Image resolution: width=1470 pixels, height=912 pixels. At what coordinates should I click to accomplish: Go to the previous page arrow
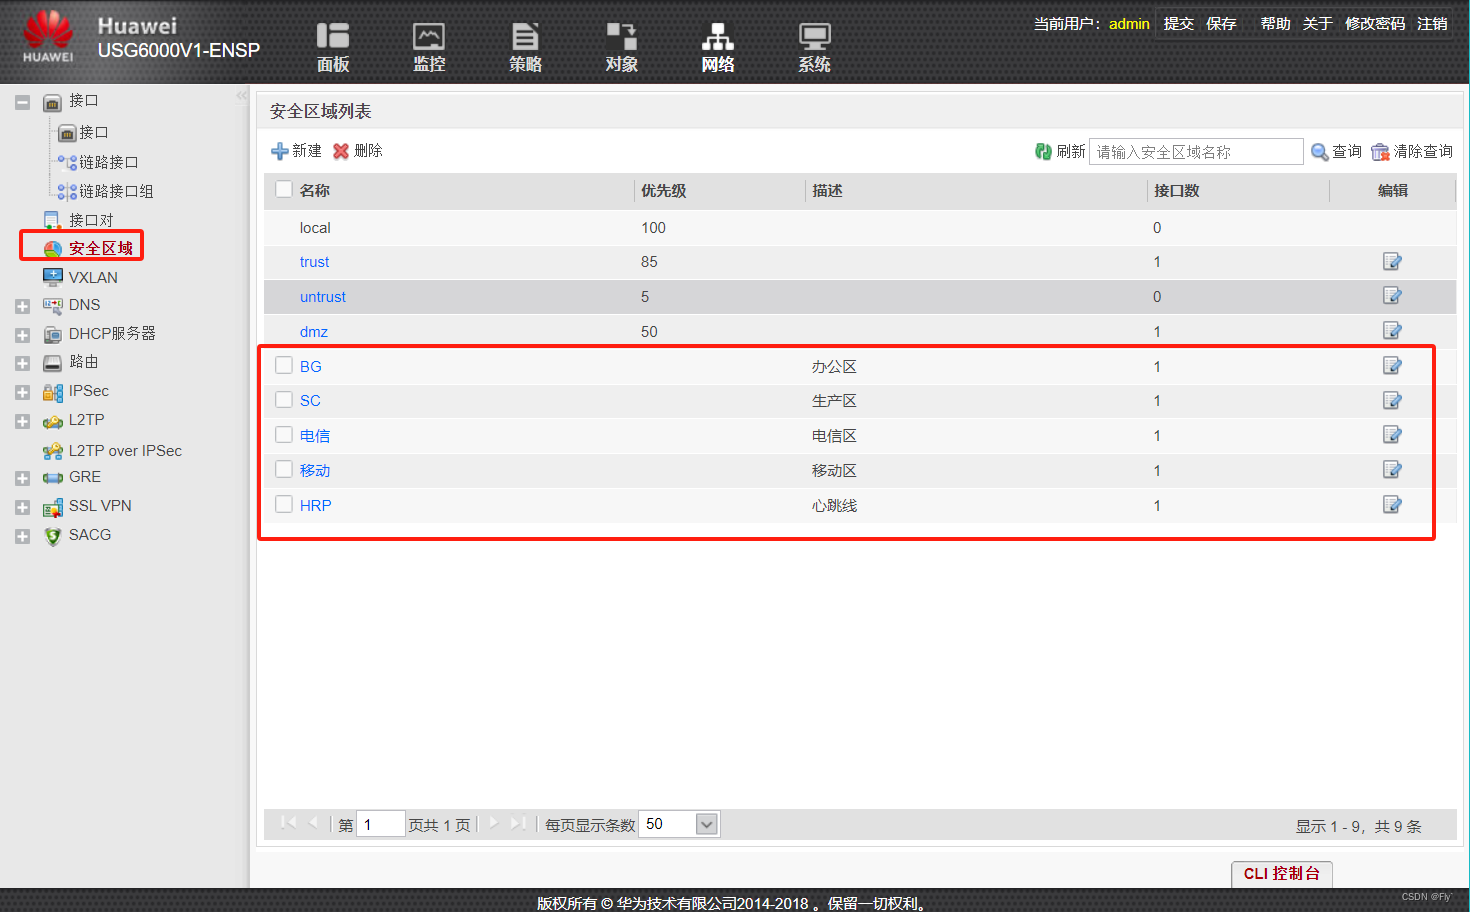pos(313,823)
